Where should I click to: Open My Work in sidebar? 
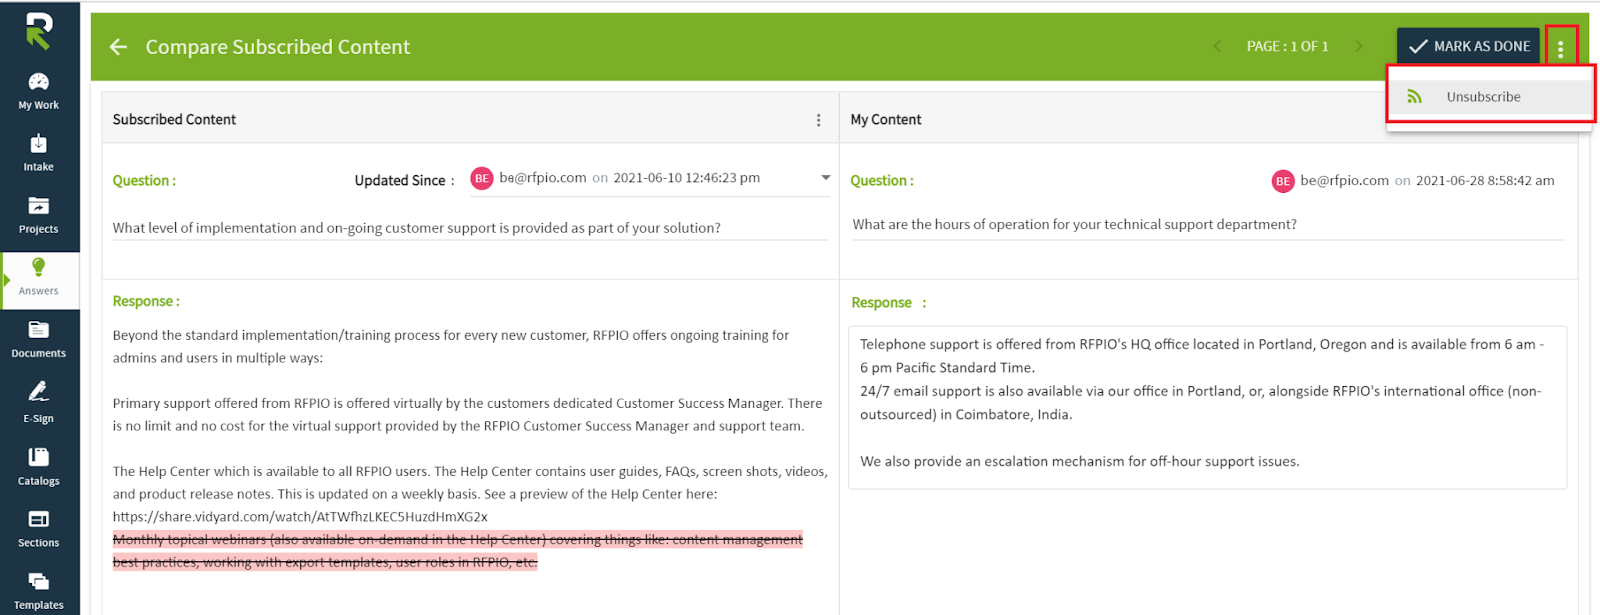click(x=39, y=91)
